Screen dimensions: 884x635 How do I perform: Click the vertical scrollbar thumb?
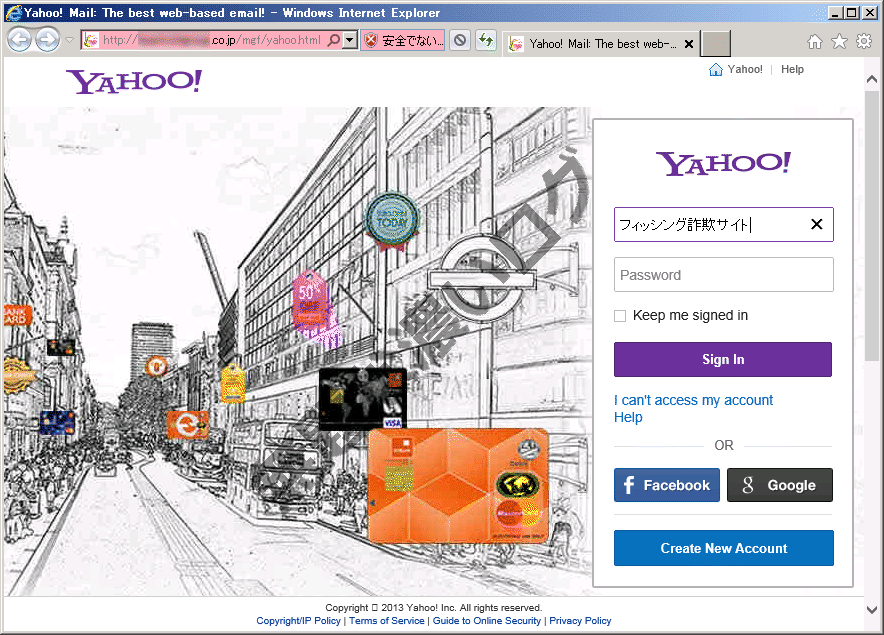pyautogui.click(x=872, y=226)
